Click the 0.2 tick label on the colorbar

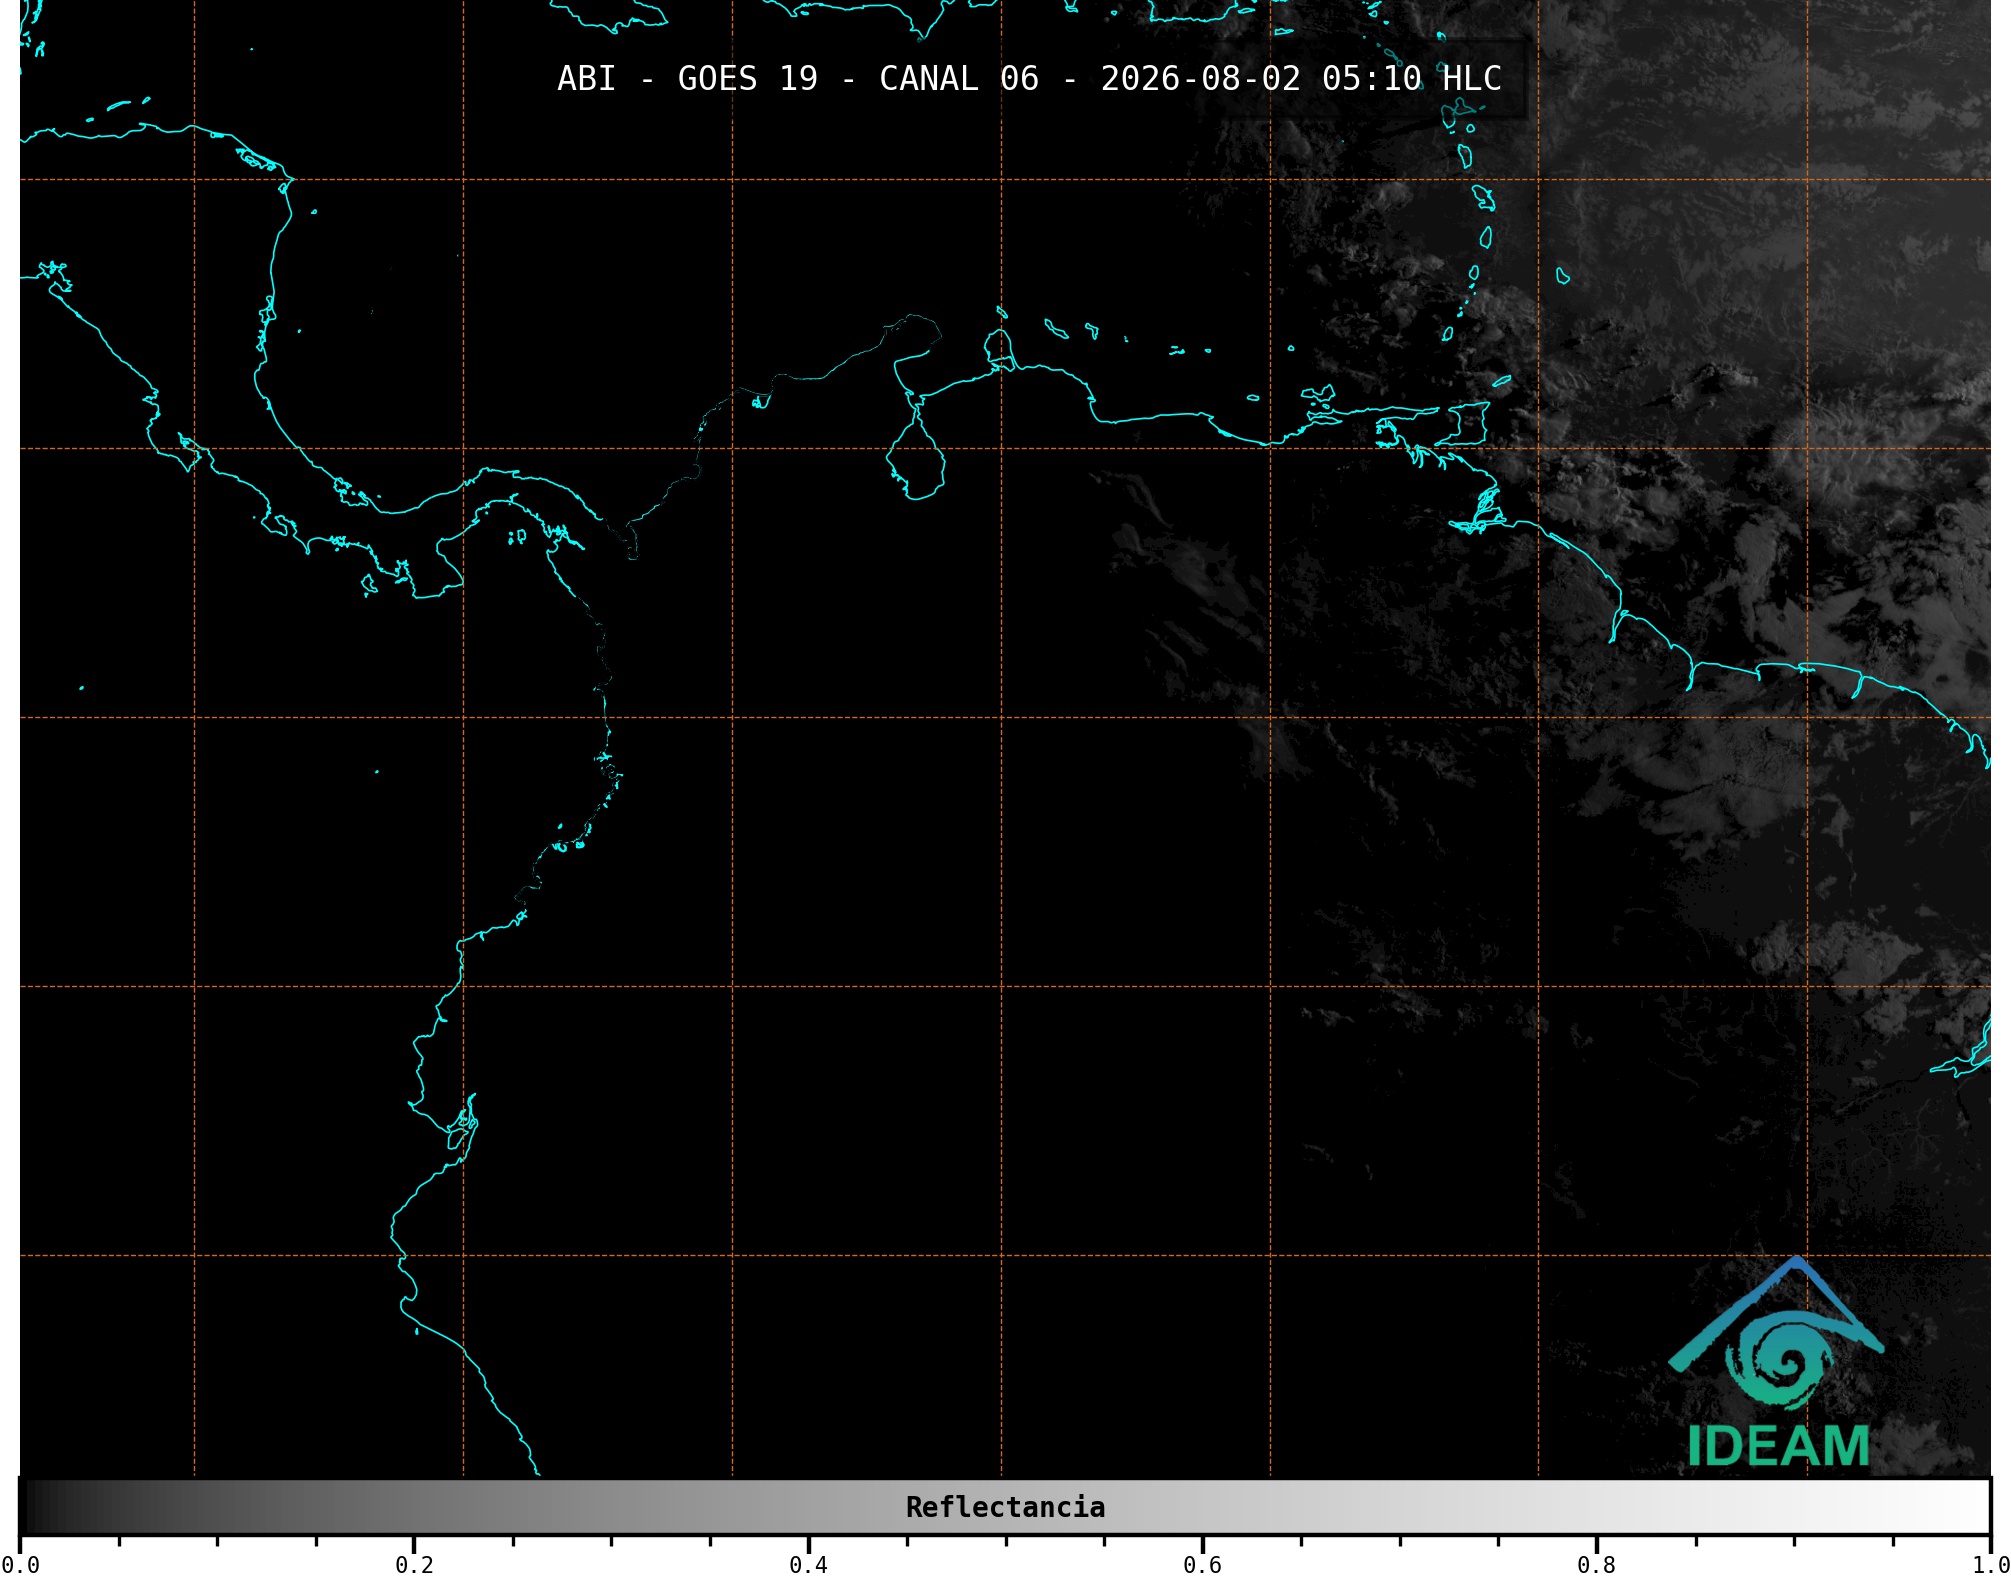(x=414, y=1564)
